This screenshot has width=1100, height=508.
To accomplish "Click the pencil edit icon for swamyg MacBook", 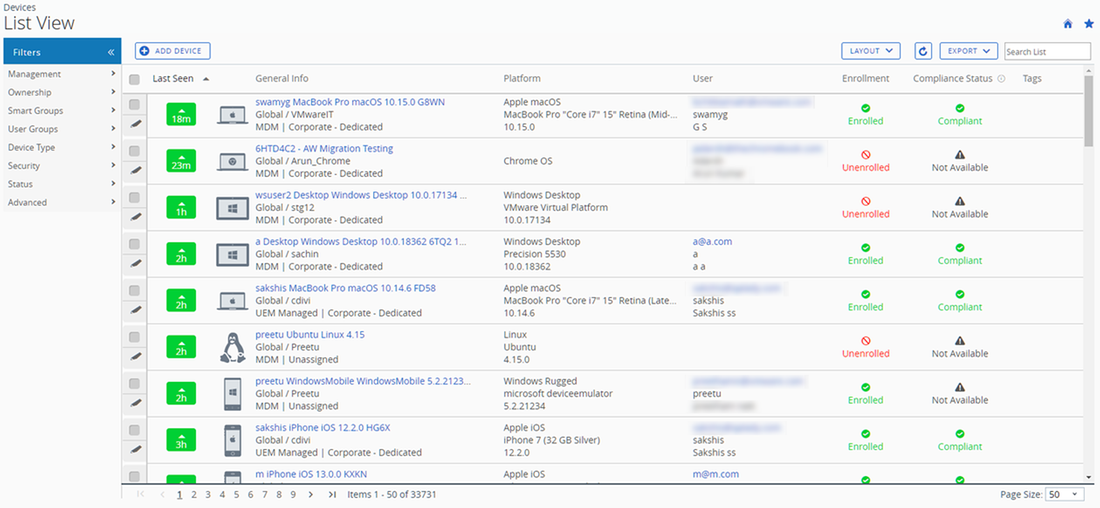I will click(135, 124).
